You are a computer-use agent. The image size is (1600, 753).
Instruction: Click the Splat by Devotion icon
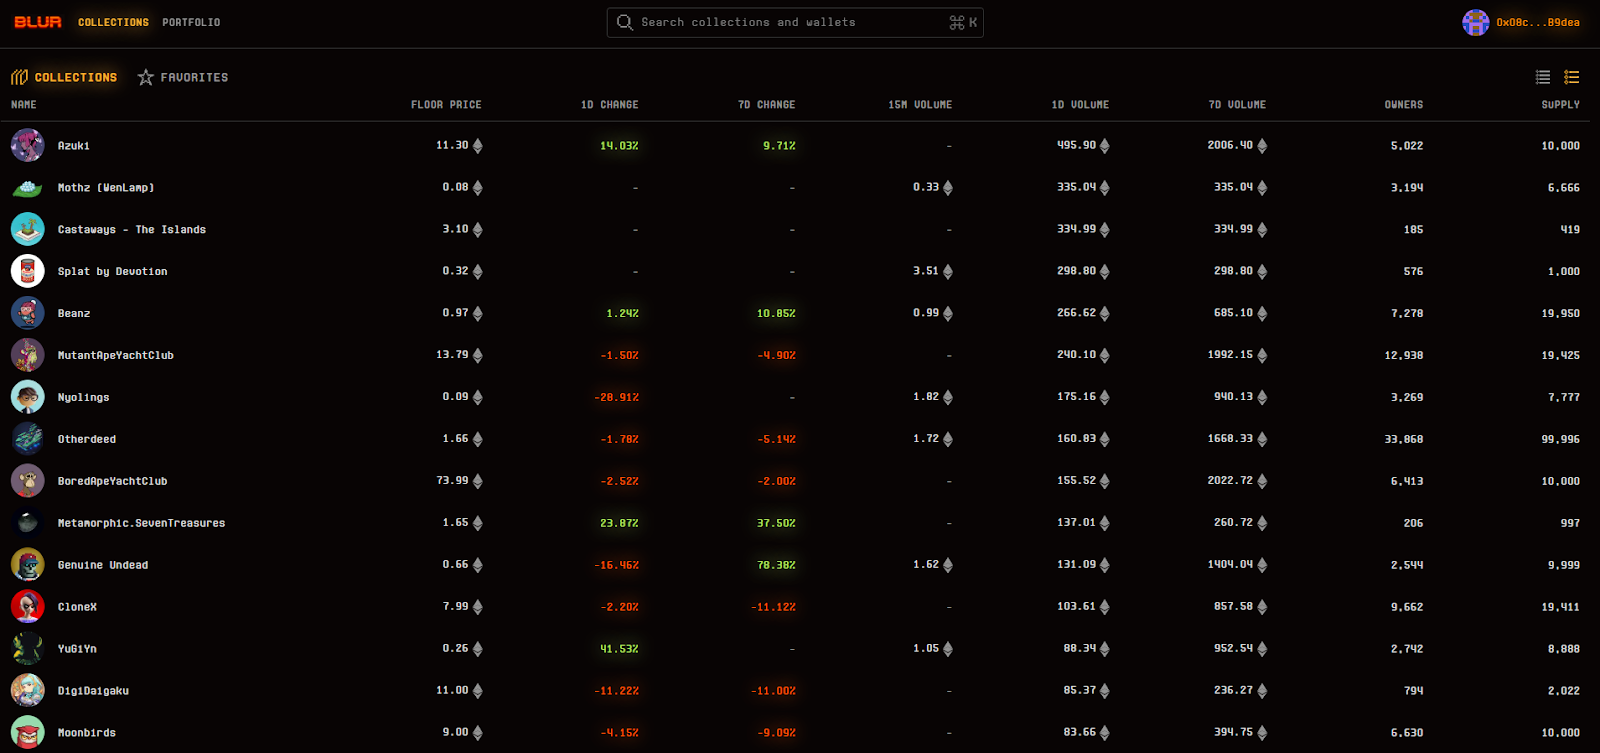pos(27,271)
